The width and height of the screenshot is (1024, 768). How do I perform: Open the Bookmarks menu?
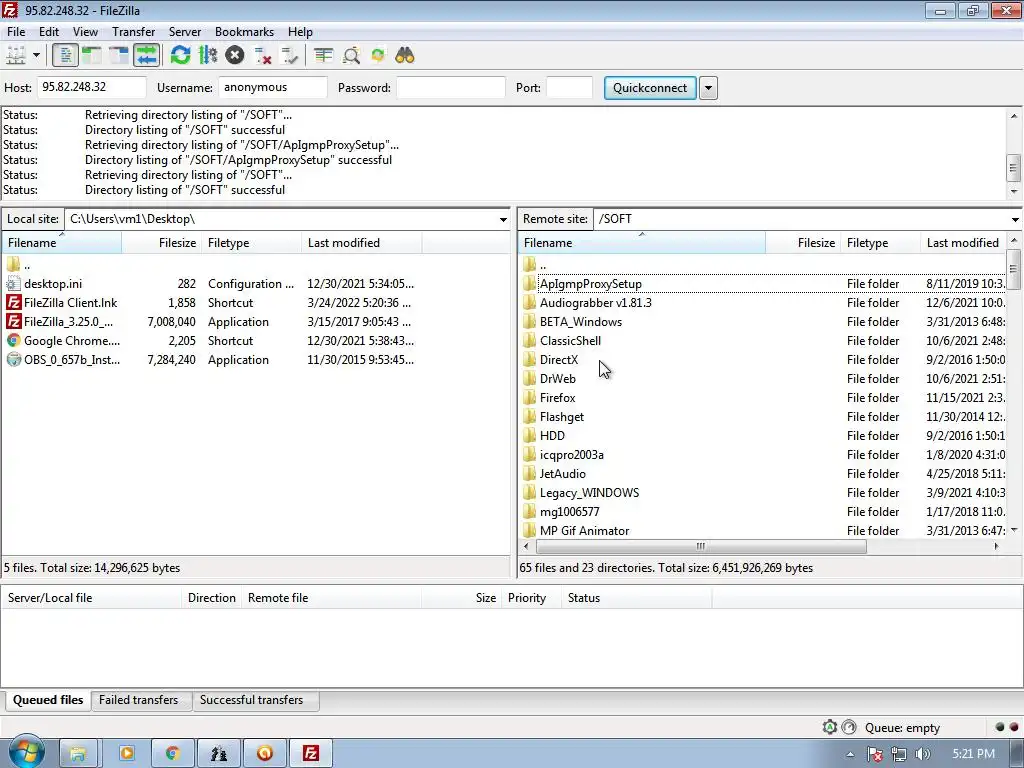point(244,31)
